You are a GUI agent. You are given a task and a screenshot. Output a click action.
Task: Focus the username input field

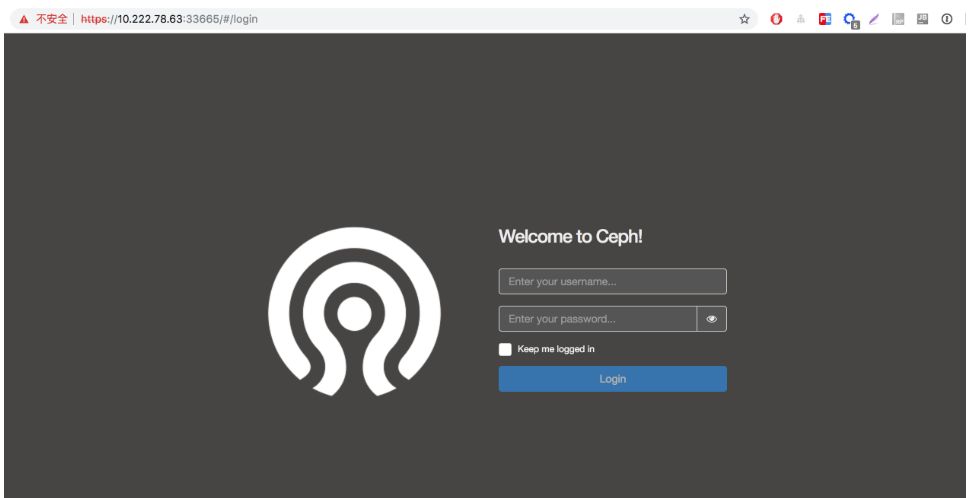click(612, 281)
